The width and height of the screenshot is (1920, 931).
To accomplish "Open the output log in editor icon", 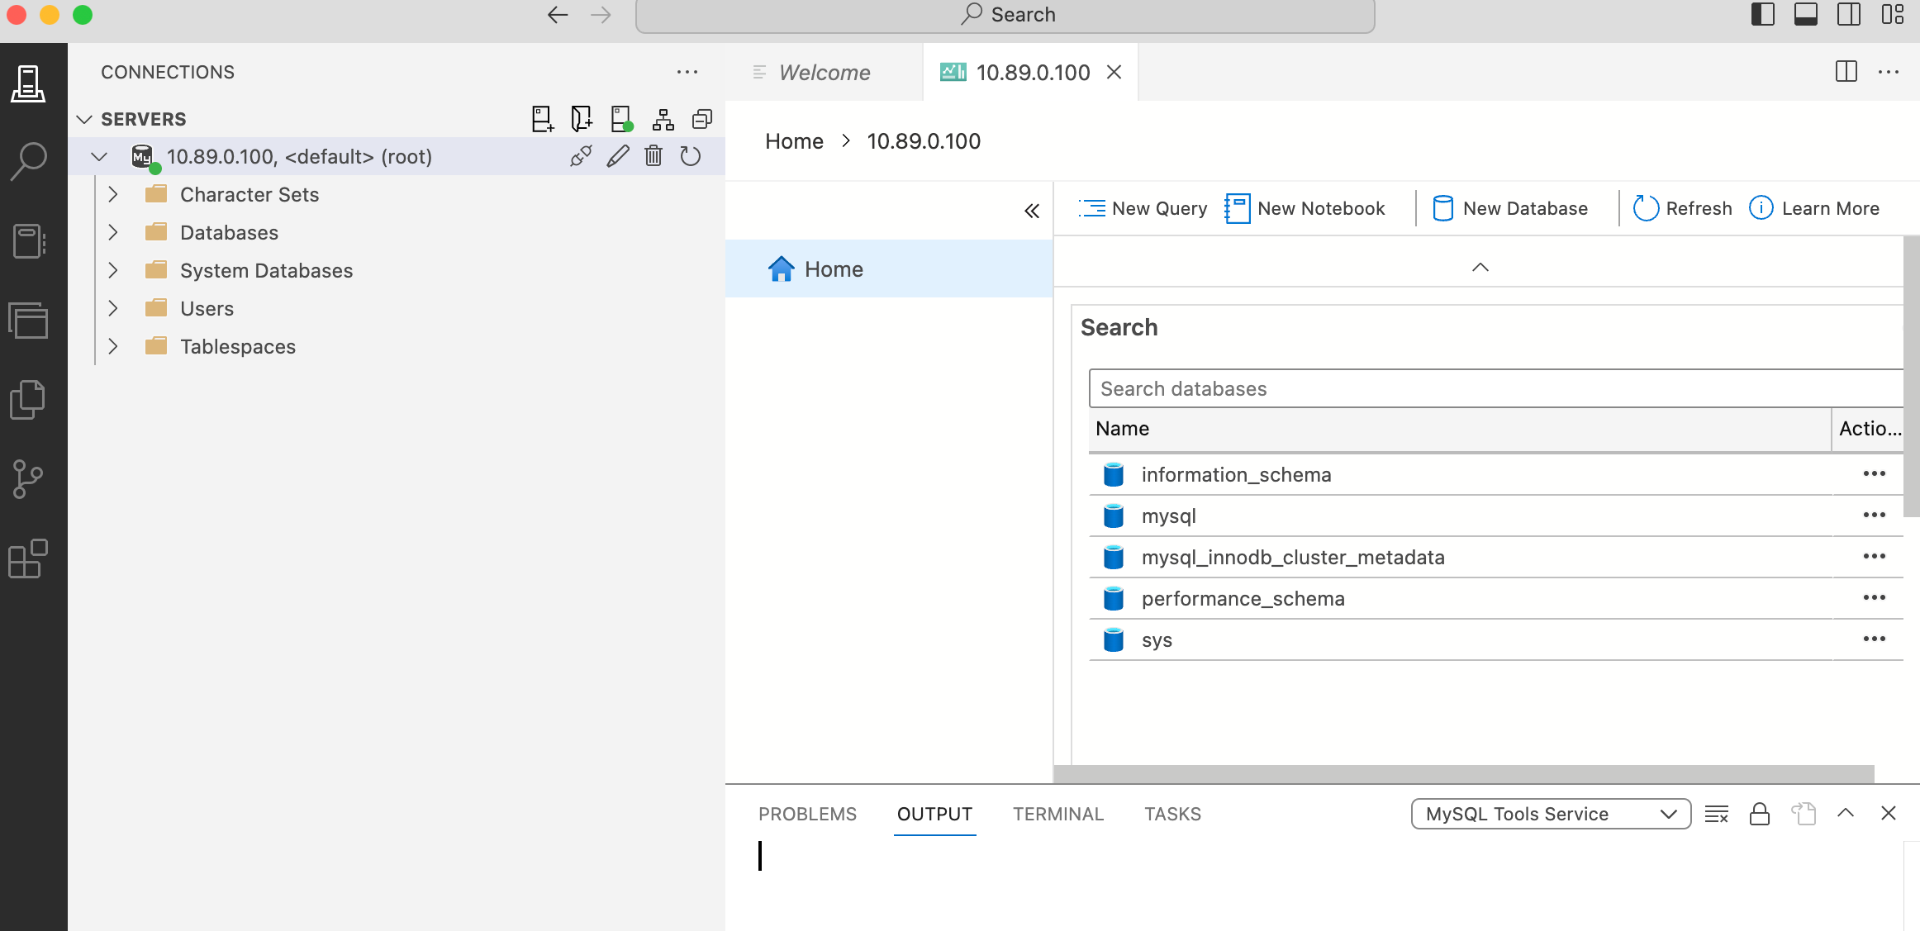I will [x=1804, y=814].
